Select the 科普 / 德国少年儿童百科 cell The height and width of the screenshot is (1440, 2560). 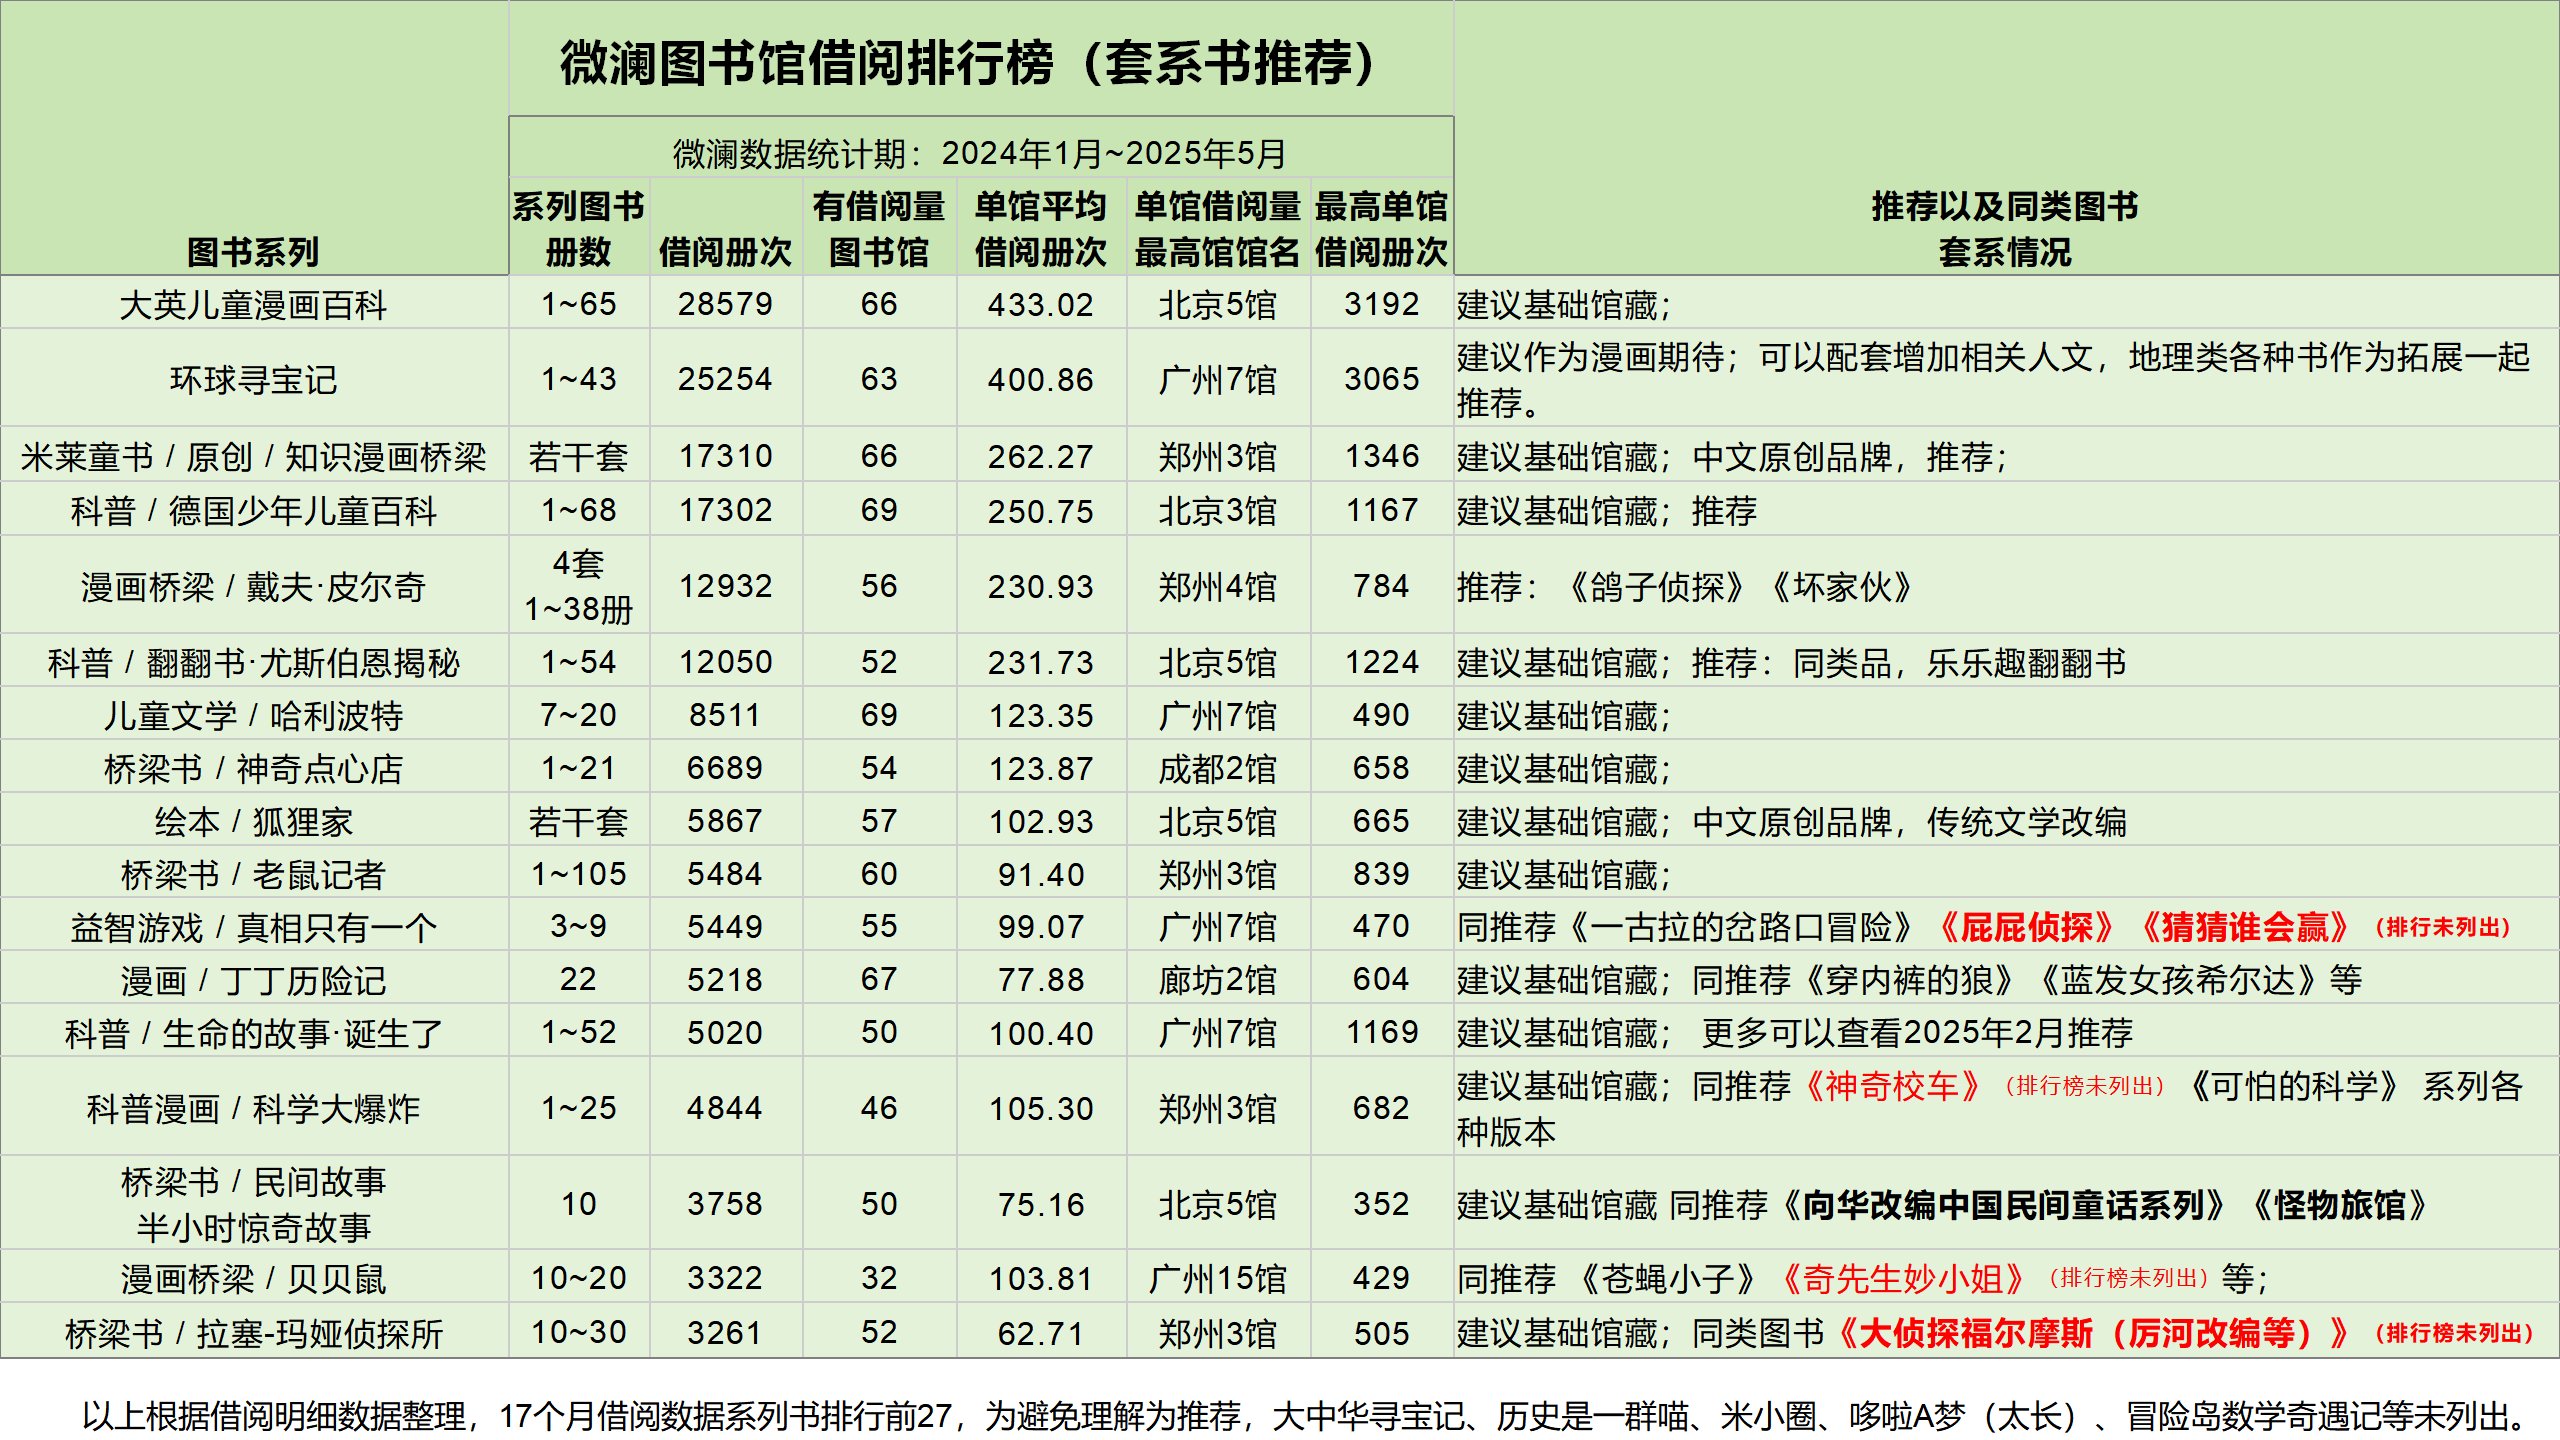(253, 511)
